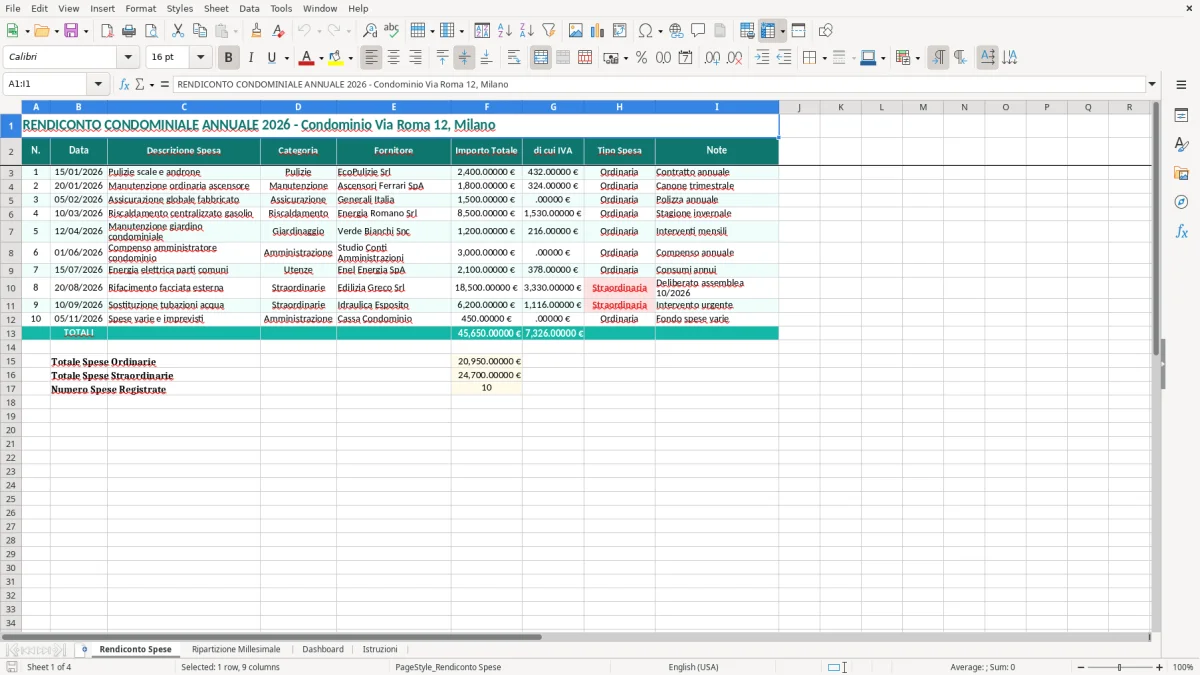Expand the formula bar

click(x=1152, y=84)
